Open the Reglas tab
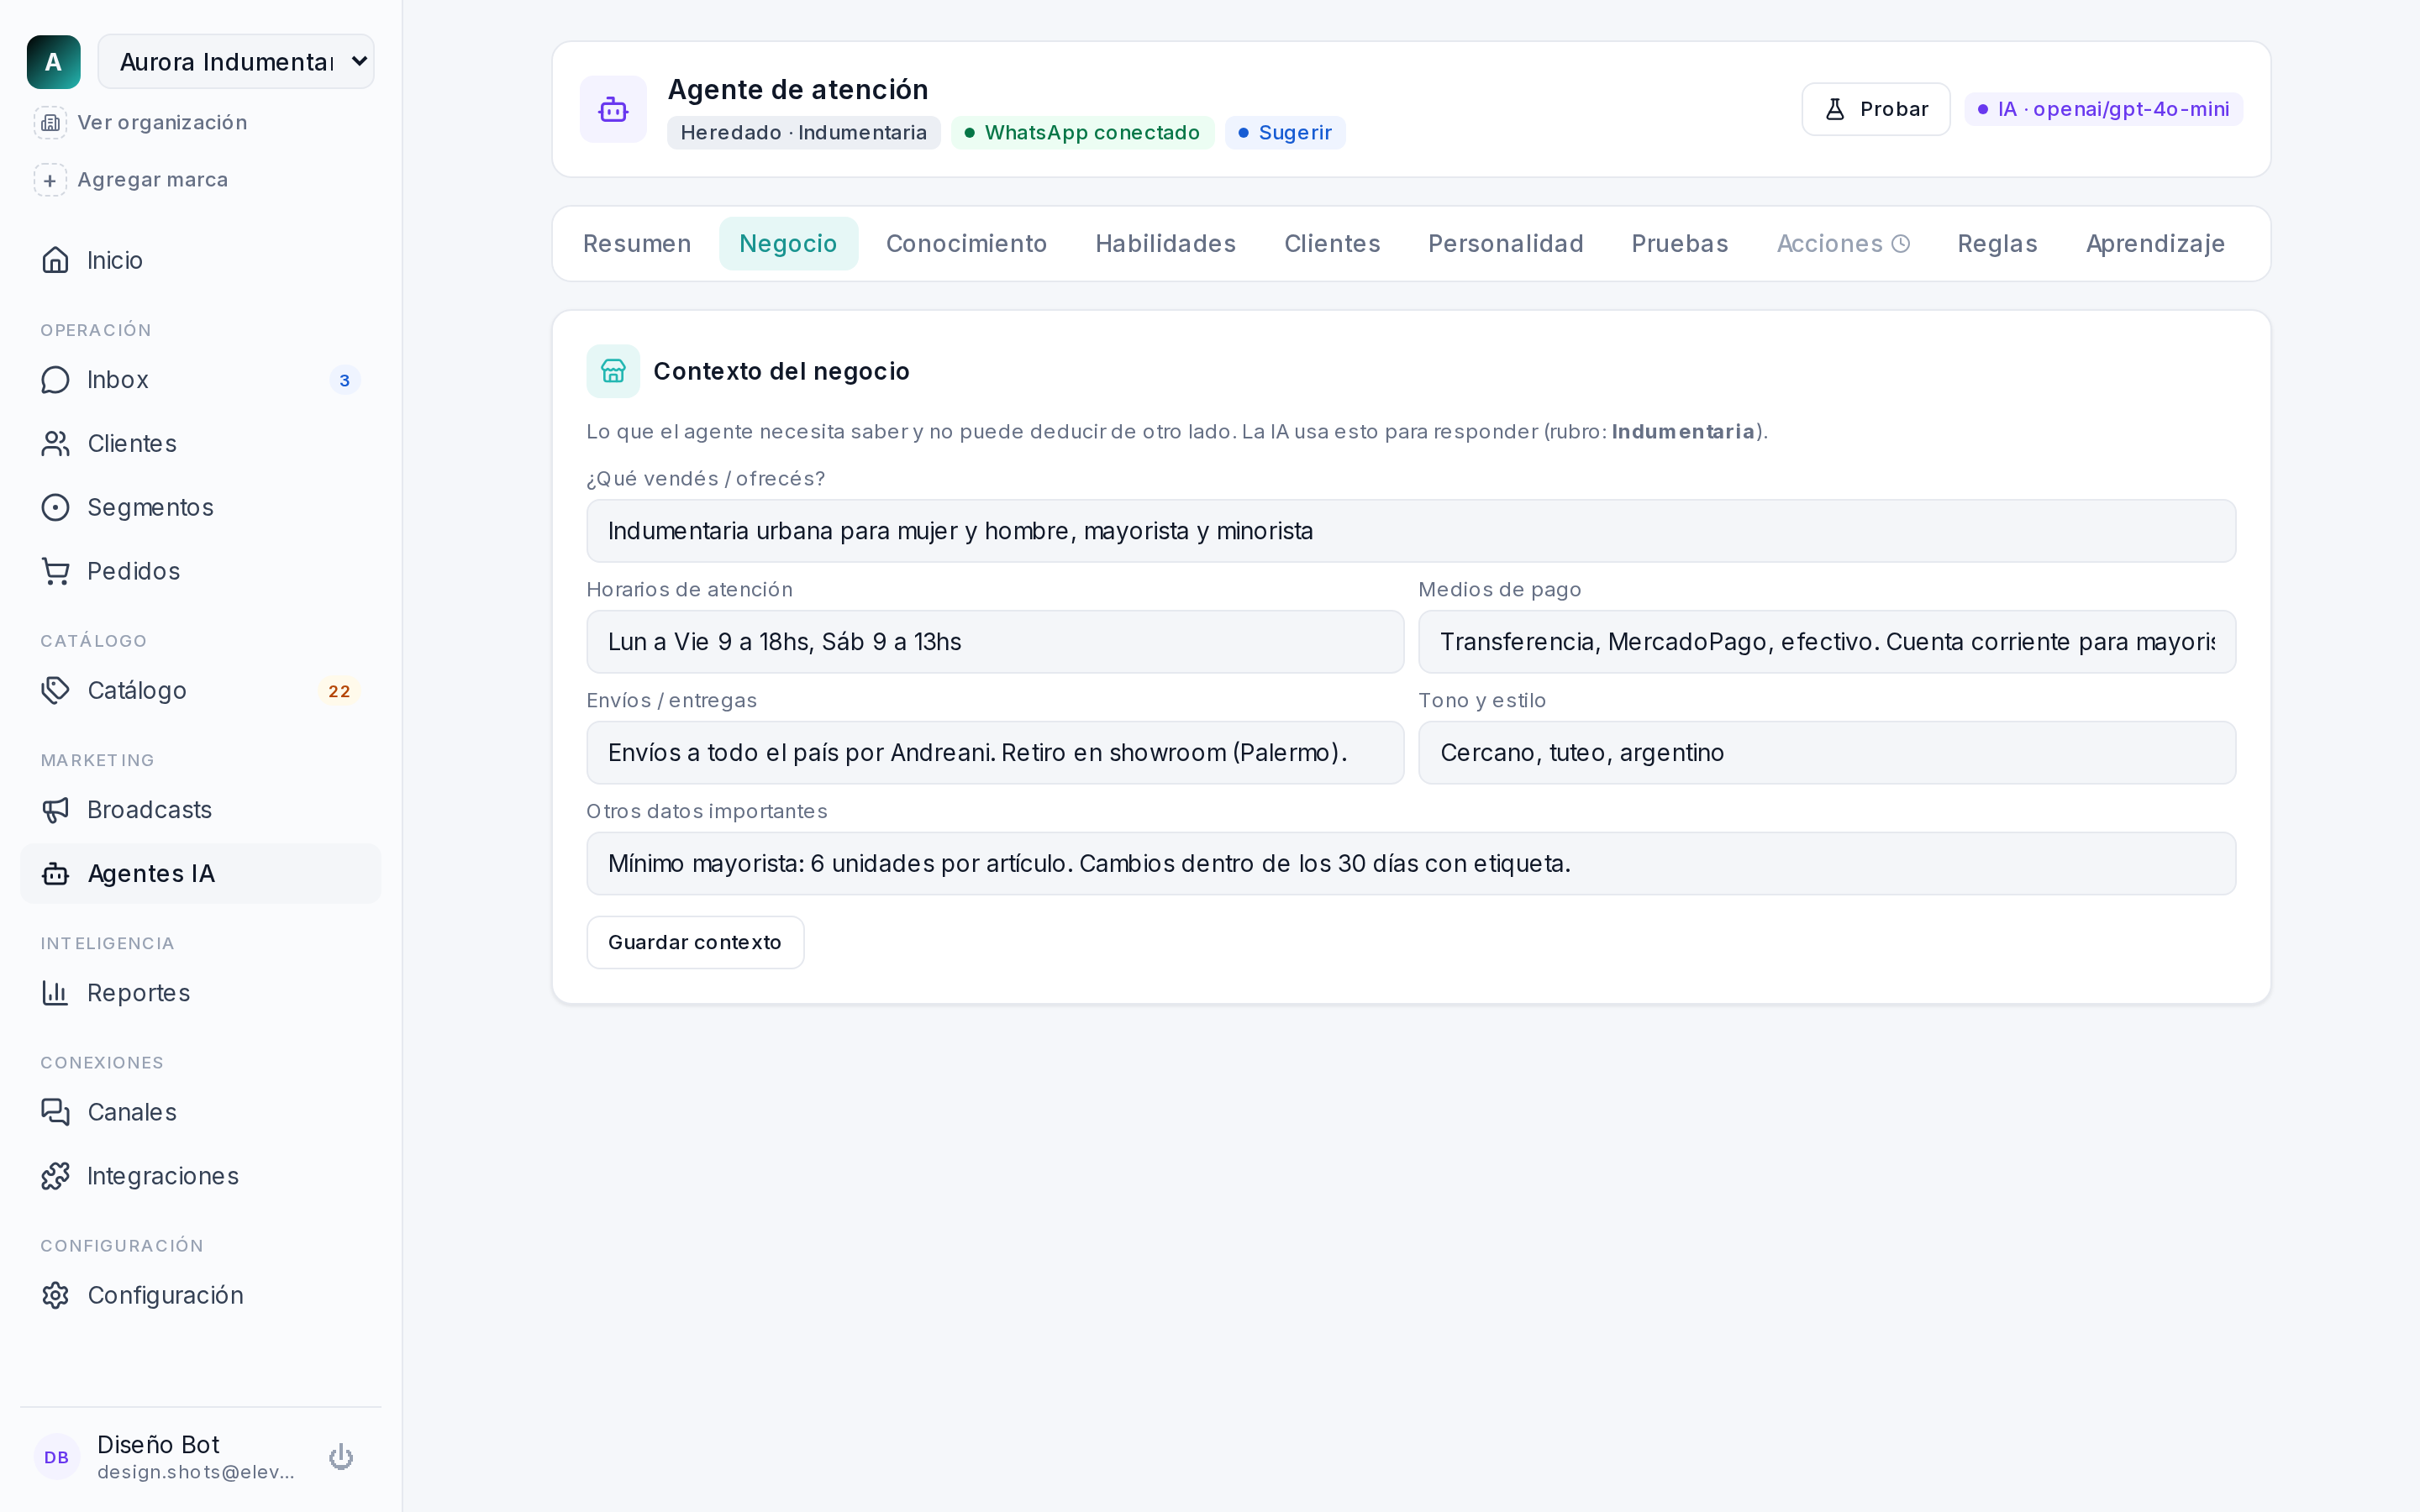2420x1512 pixels. (1997, 244)
